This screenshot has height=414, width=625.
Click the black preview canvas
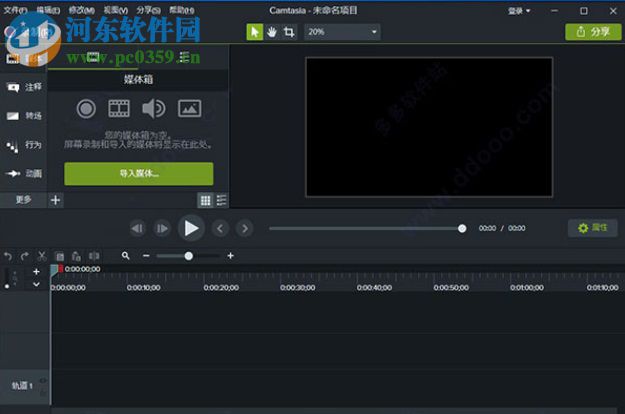(429, 127)
